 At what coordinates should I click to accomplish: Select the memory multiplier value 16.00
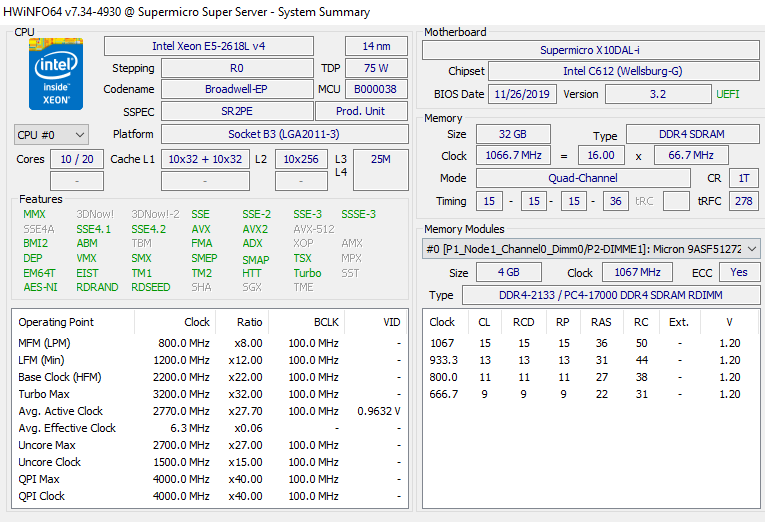pyautogui.click(x=601, y=156)
